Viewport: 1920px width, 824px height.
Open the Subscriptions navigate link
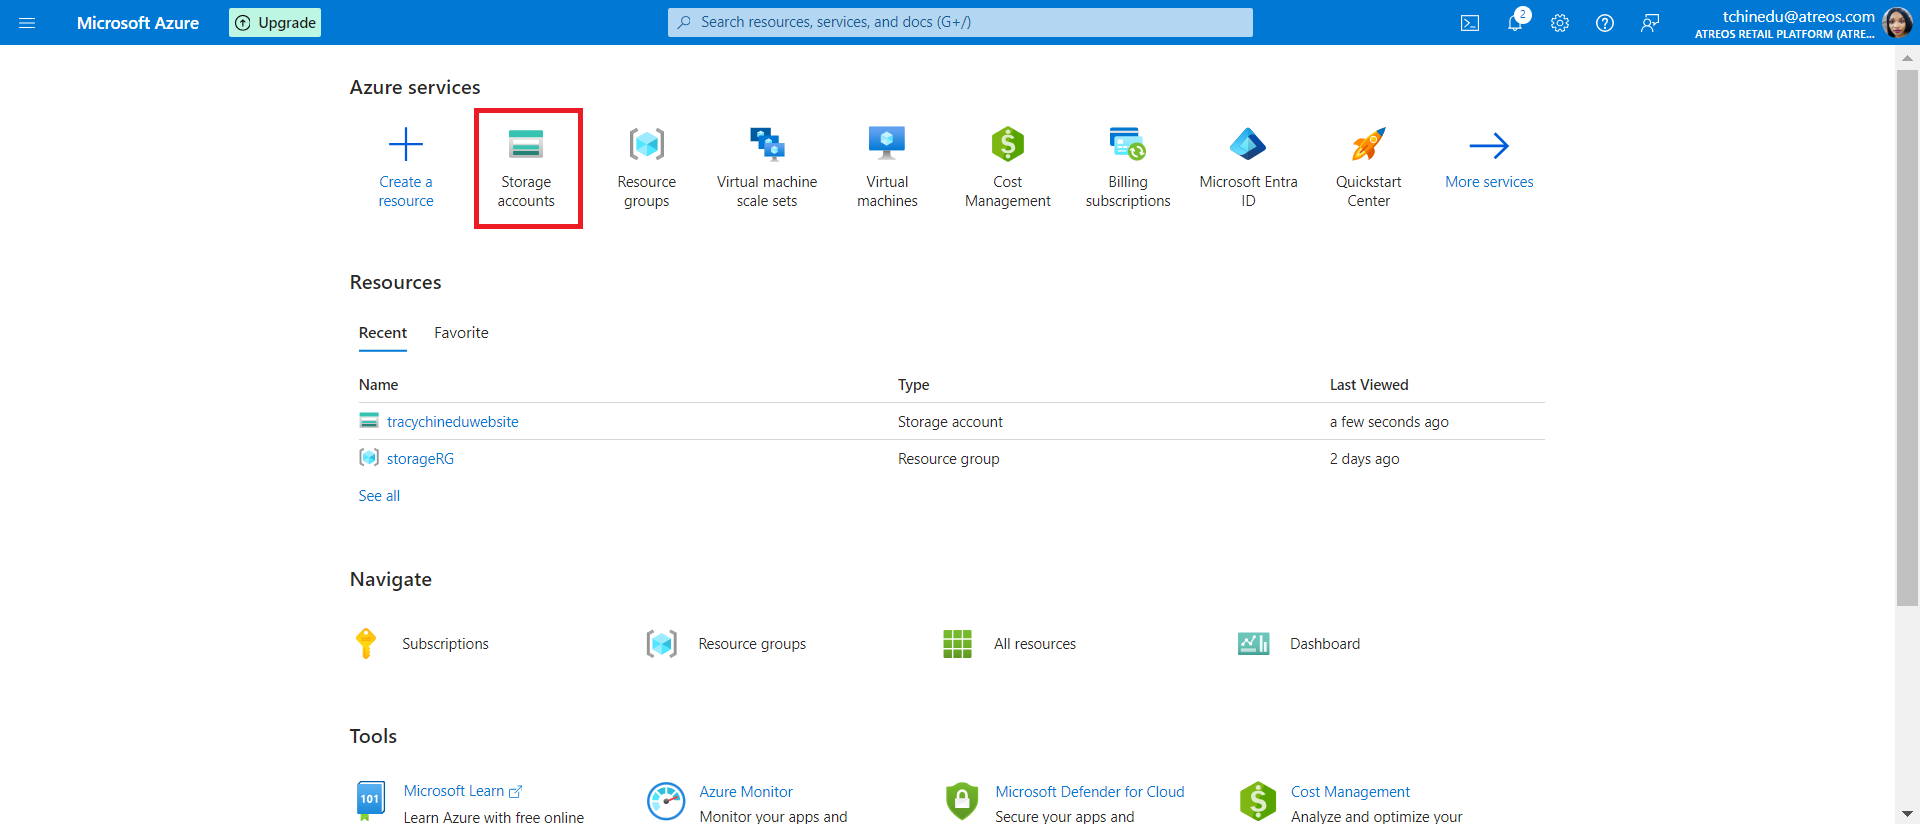pos(445,644)
